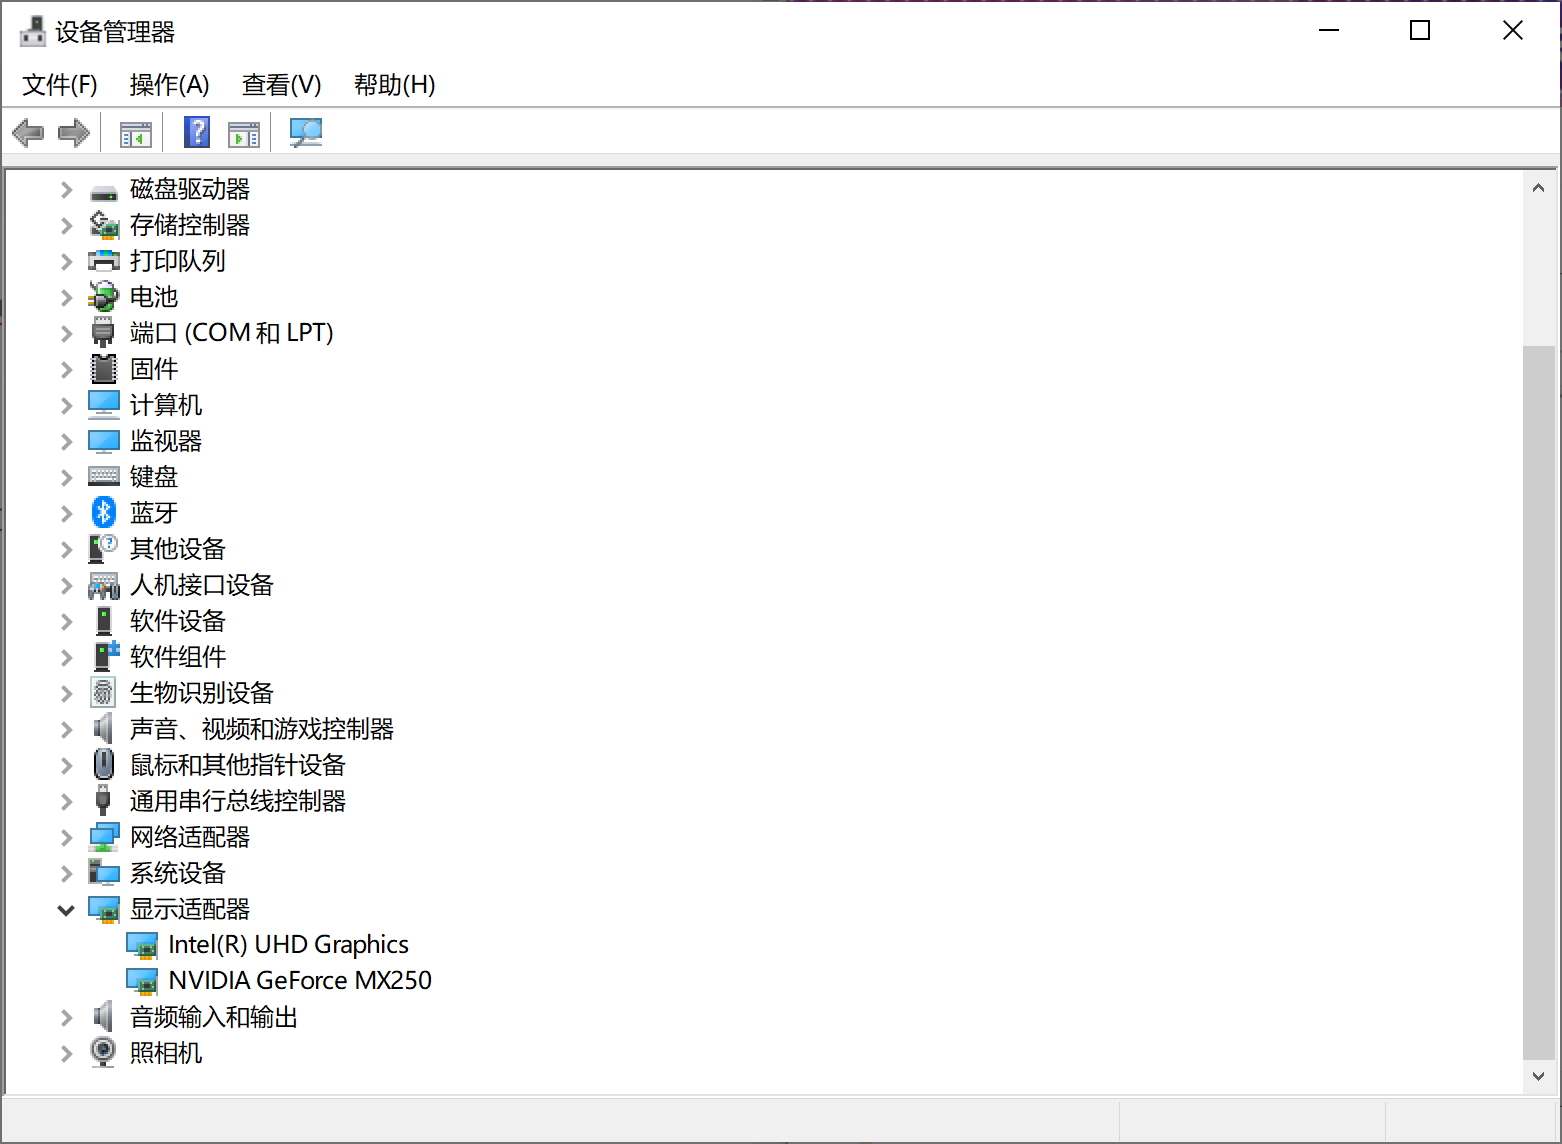Toggle the console tree panel icon
This screenshot has height=1144, width=1562.
coord(135,132)
